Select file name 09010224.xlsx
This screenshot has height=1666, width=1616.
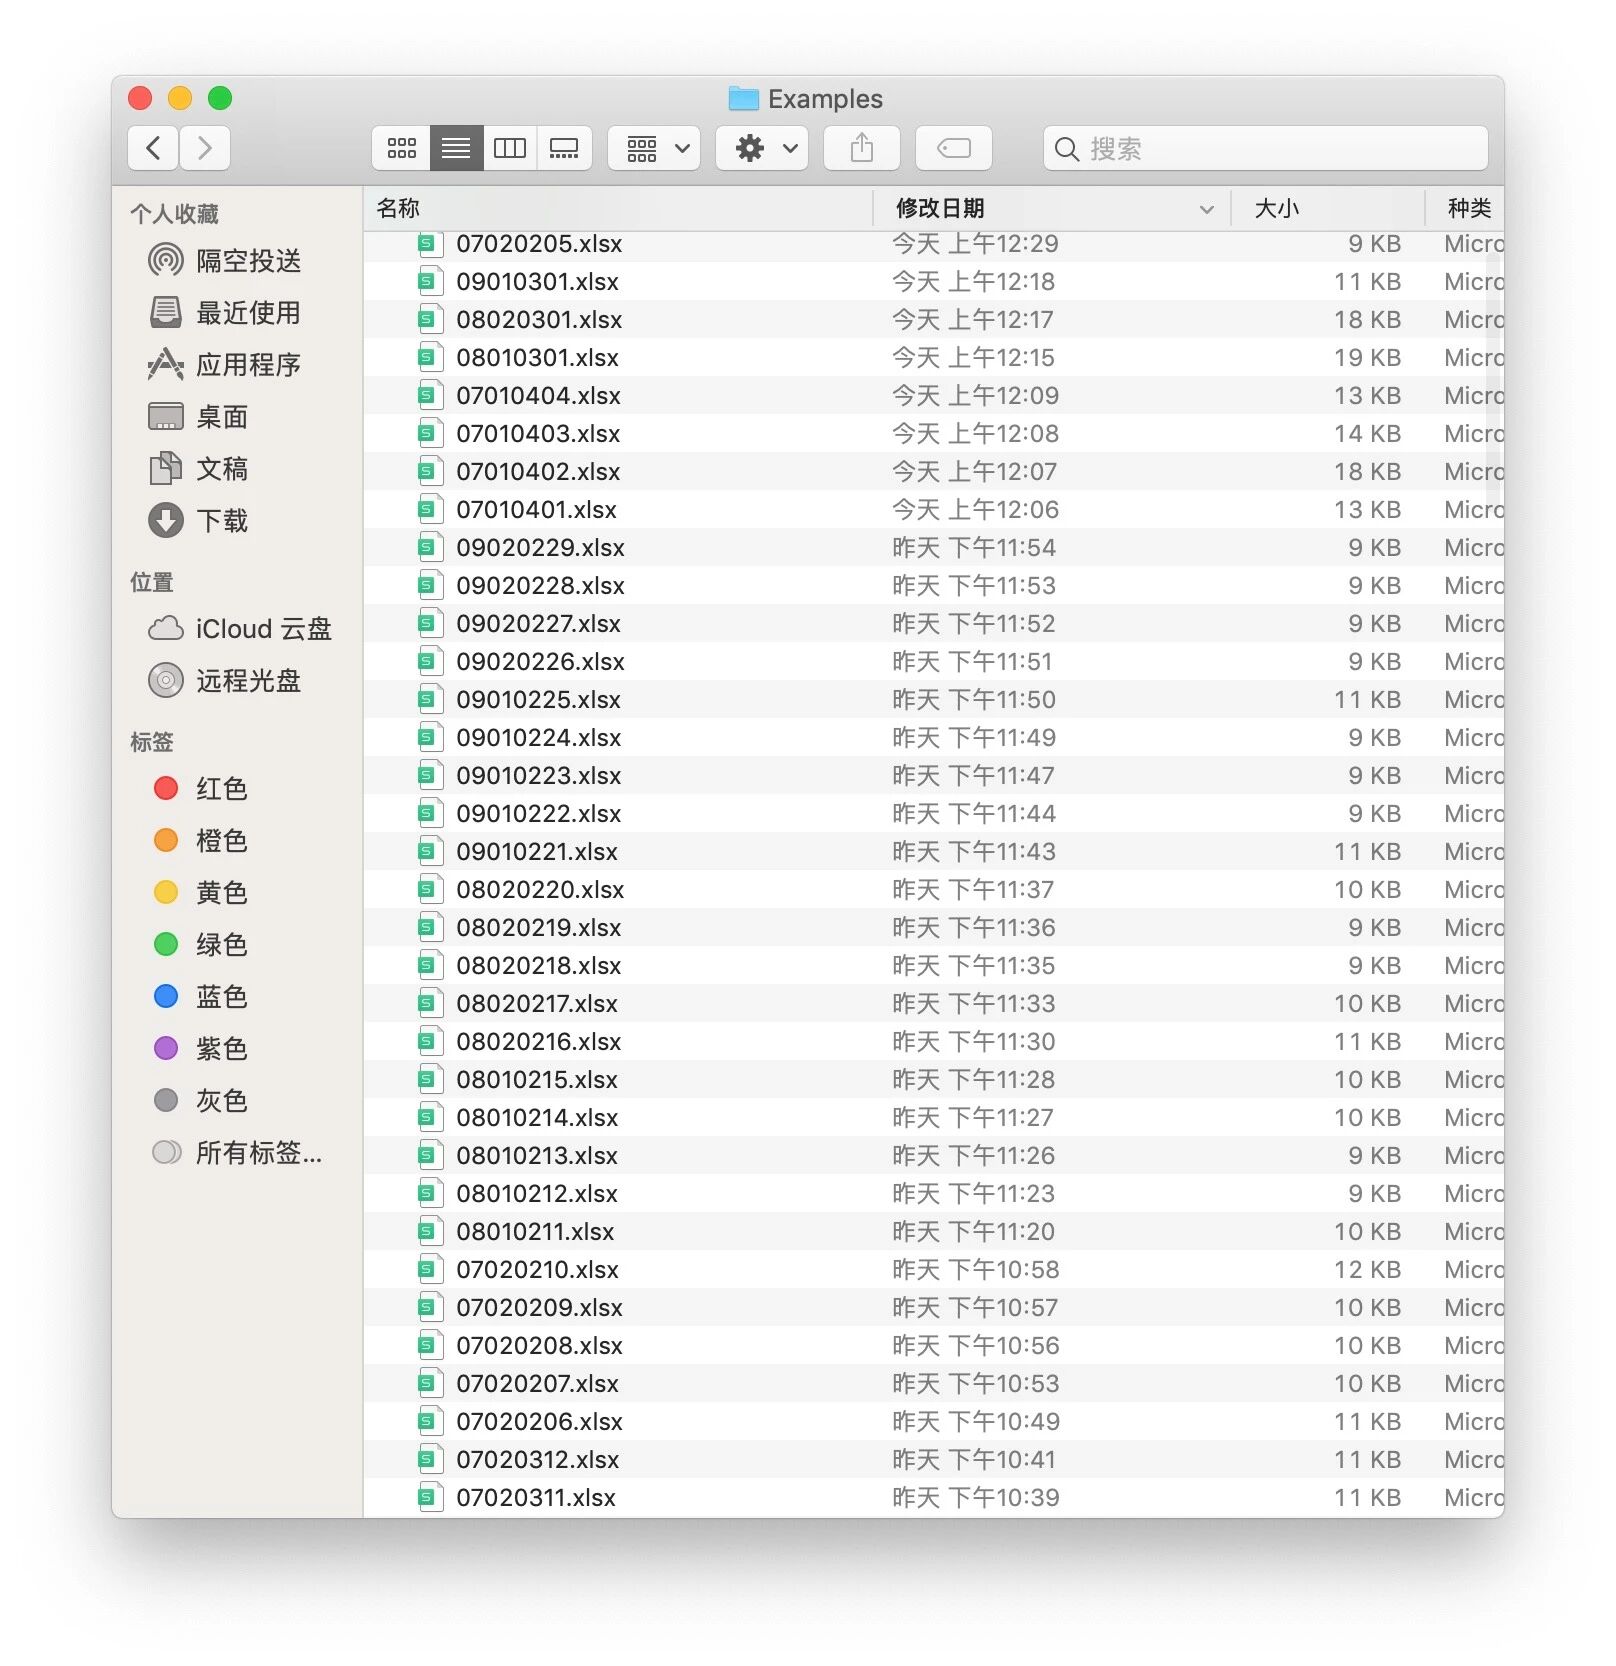539,738
